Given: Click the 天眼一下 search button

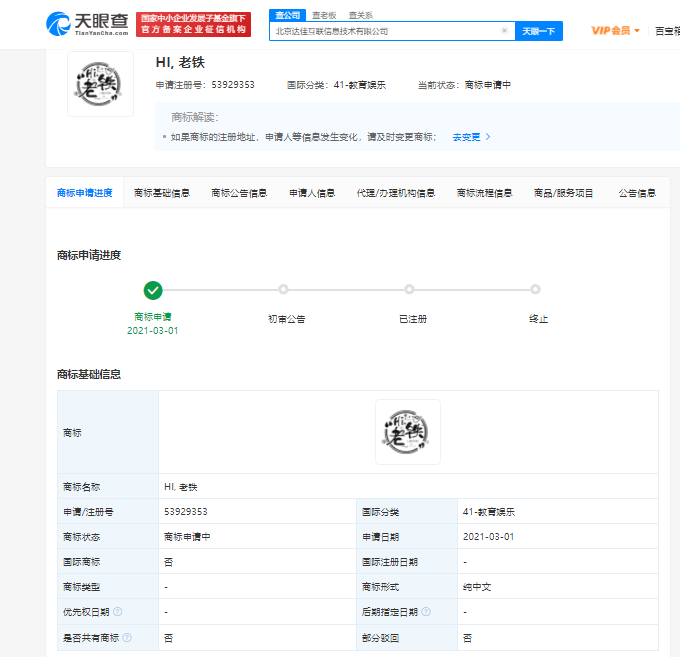Looking at the screenshot, I should pyautogui.click(x=538, y=31).
